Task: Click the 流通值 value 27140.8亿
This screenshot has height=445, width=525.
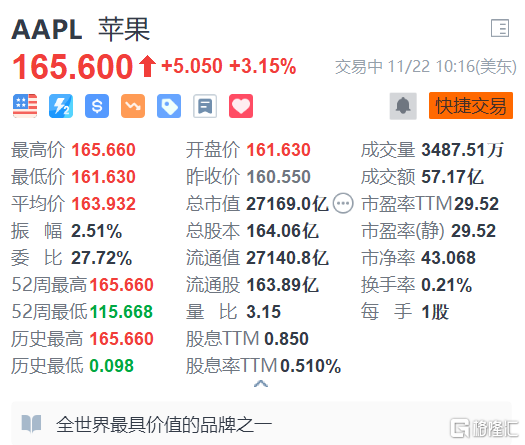Action: [287, 258]
